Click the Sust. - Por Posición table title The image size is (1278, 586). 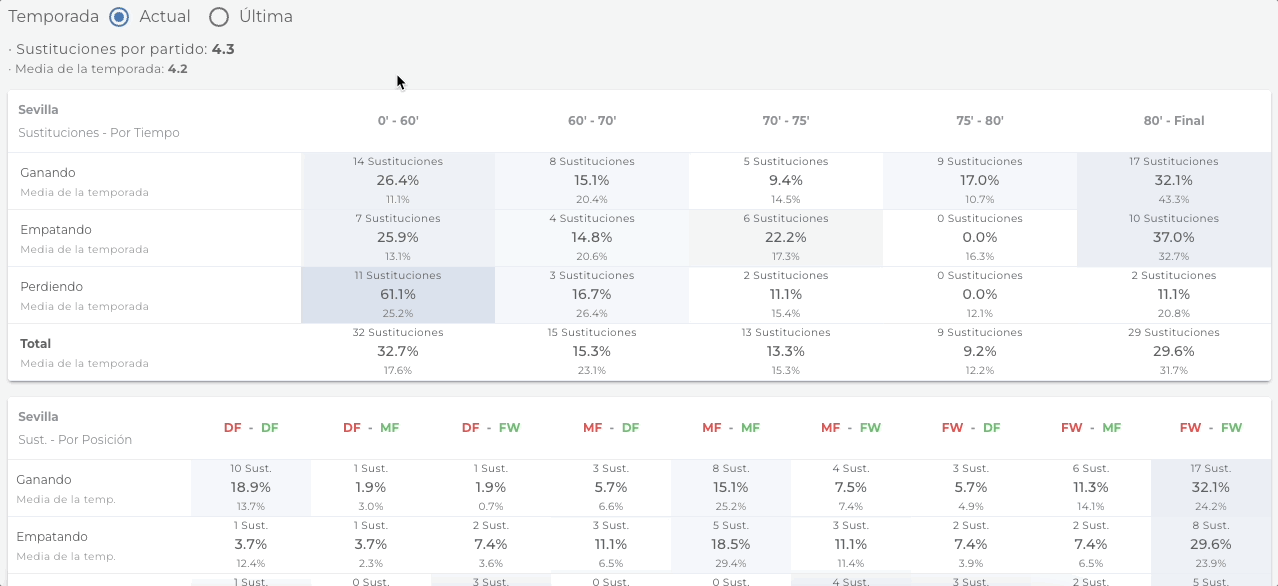(x=75, y=440)
